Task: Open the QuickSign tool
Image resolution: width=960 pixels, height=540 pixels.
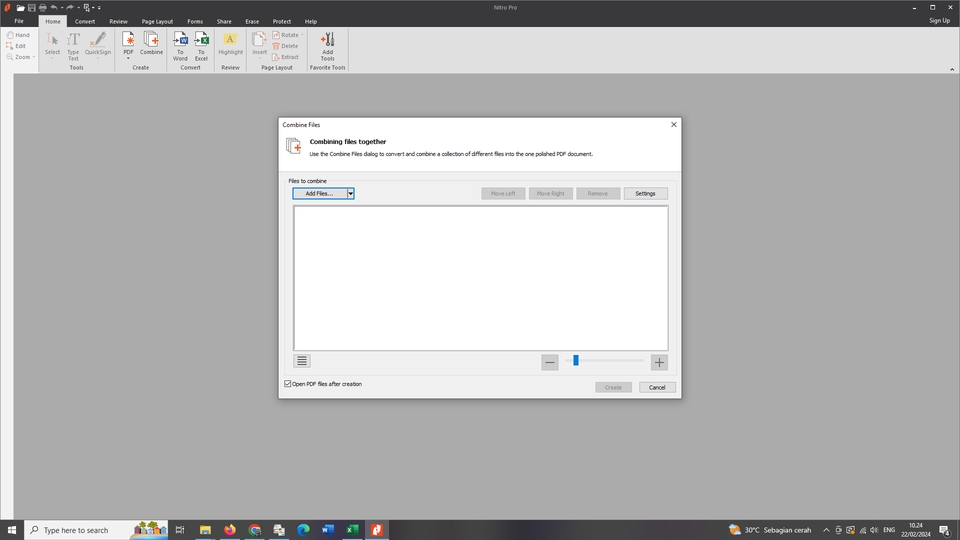Action: click(x=98, y=46)
